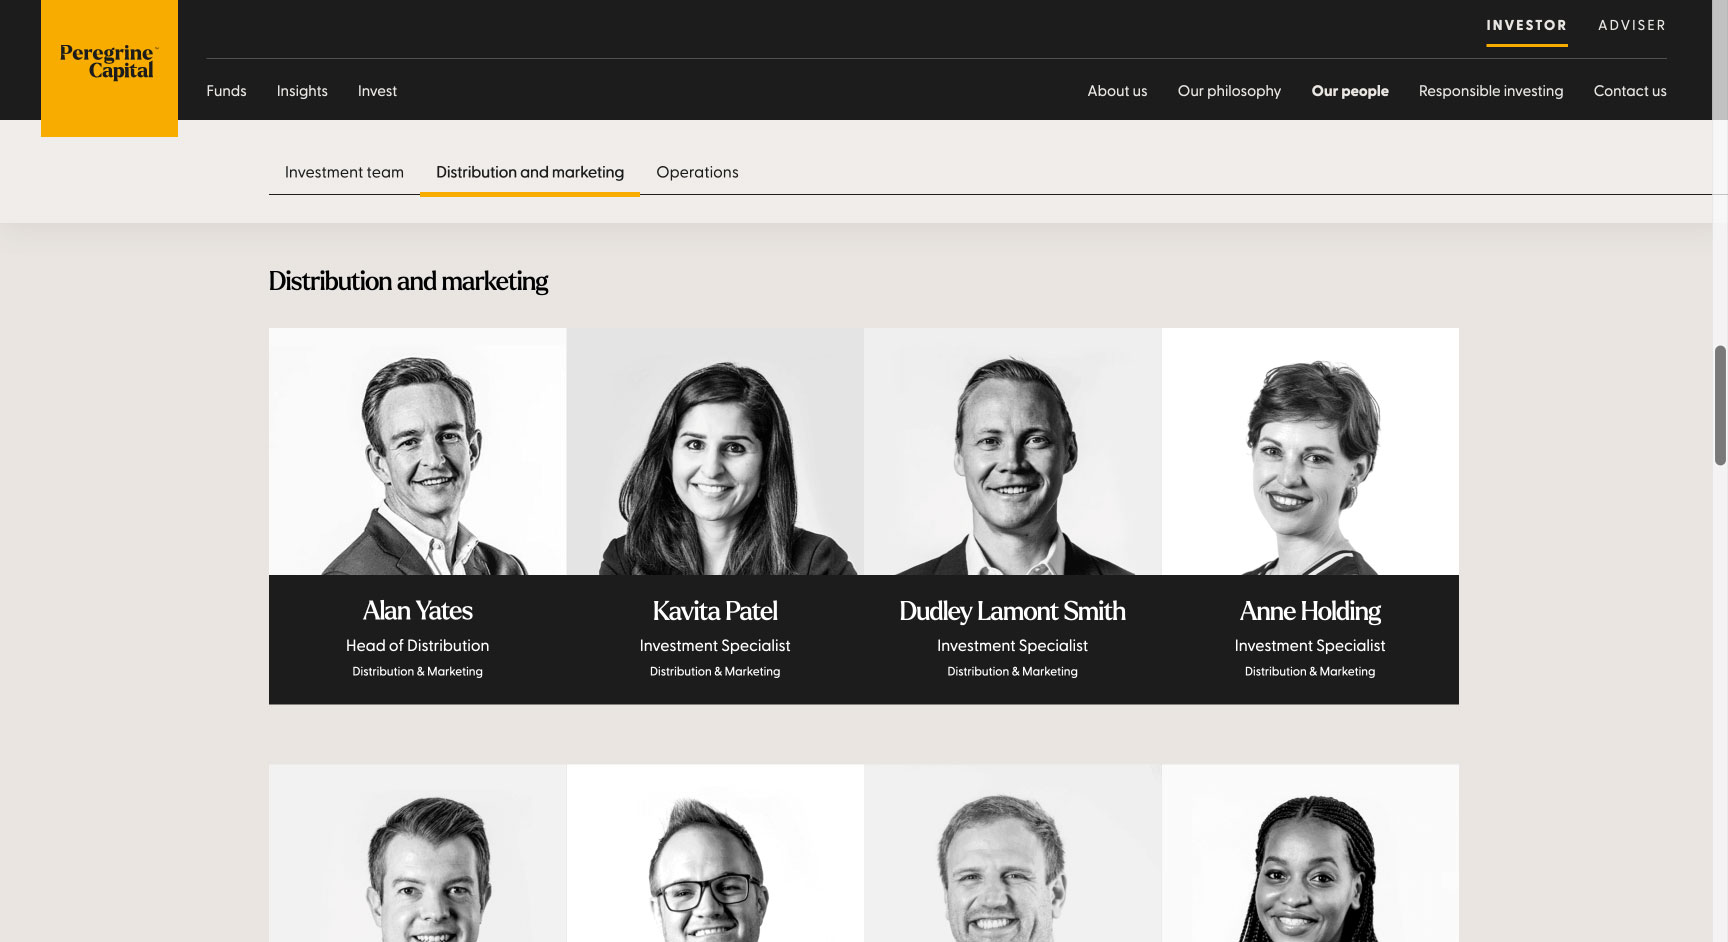Screen dimensions: 1728x942
Task: Click the Anne Holding name heading
Action: pos(1310,610)
